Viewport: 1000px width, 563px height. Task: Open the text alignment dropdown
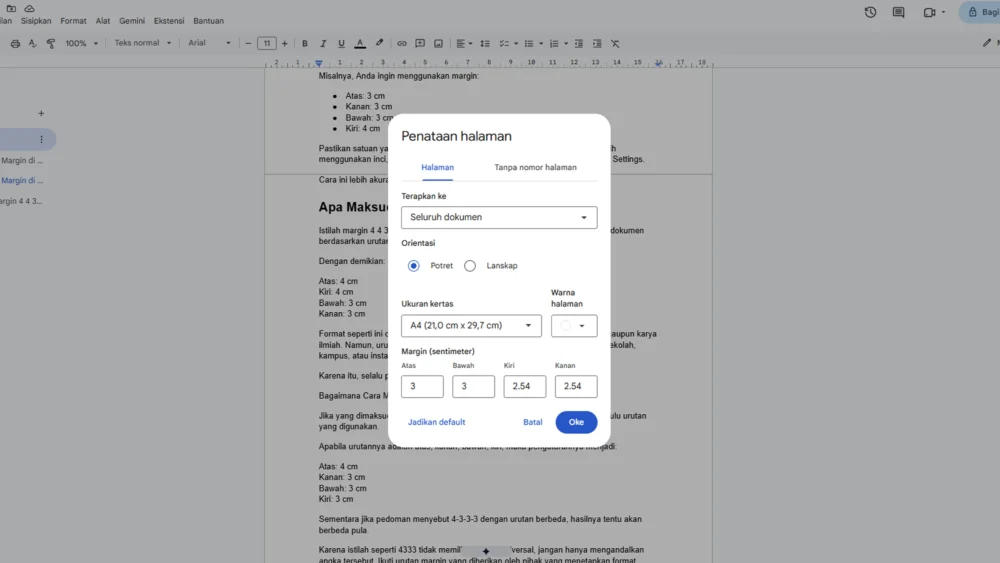(x=464, y=43)
